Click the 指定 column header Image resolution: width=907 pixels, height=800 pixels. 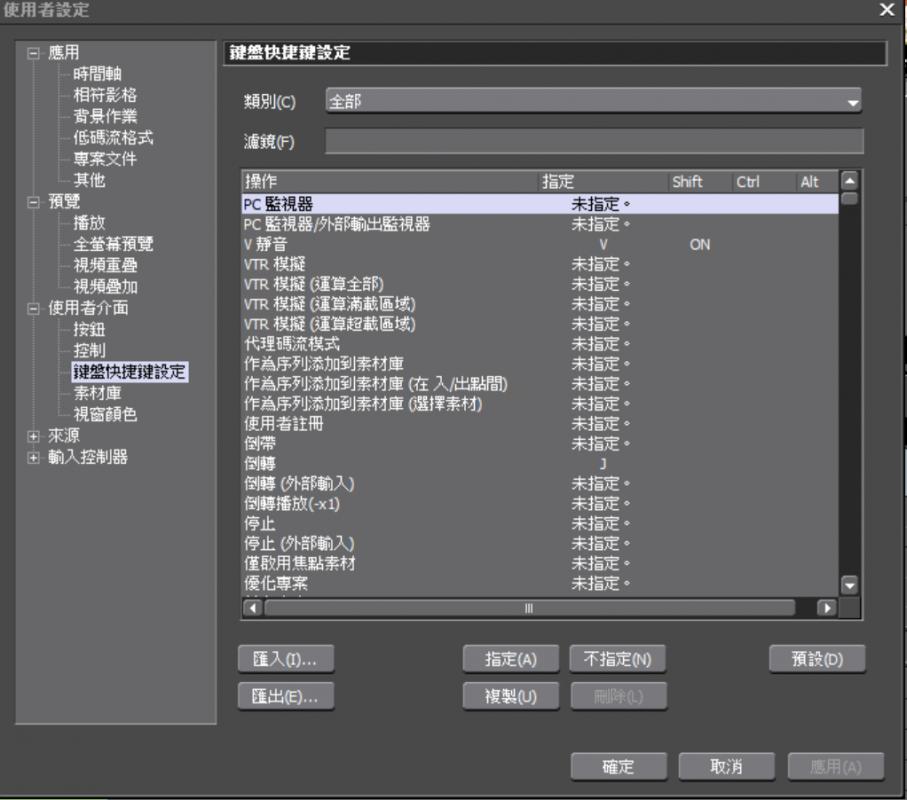click(x=603, y=182)
